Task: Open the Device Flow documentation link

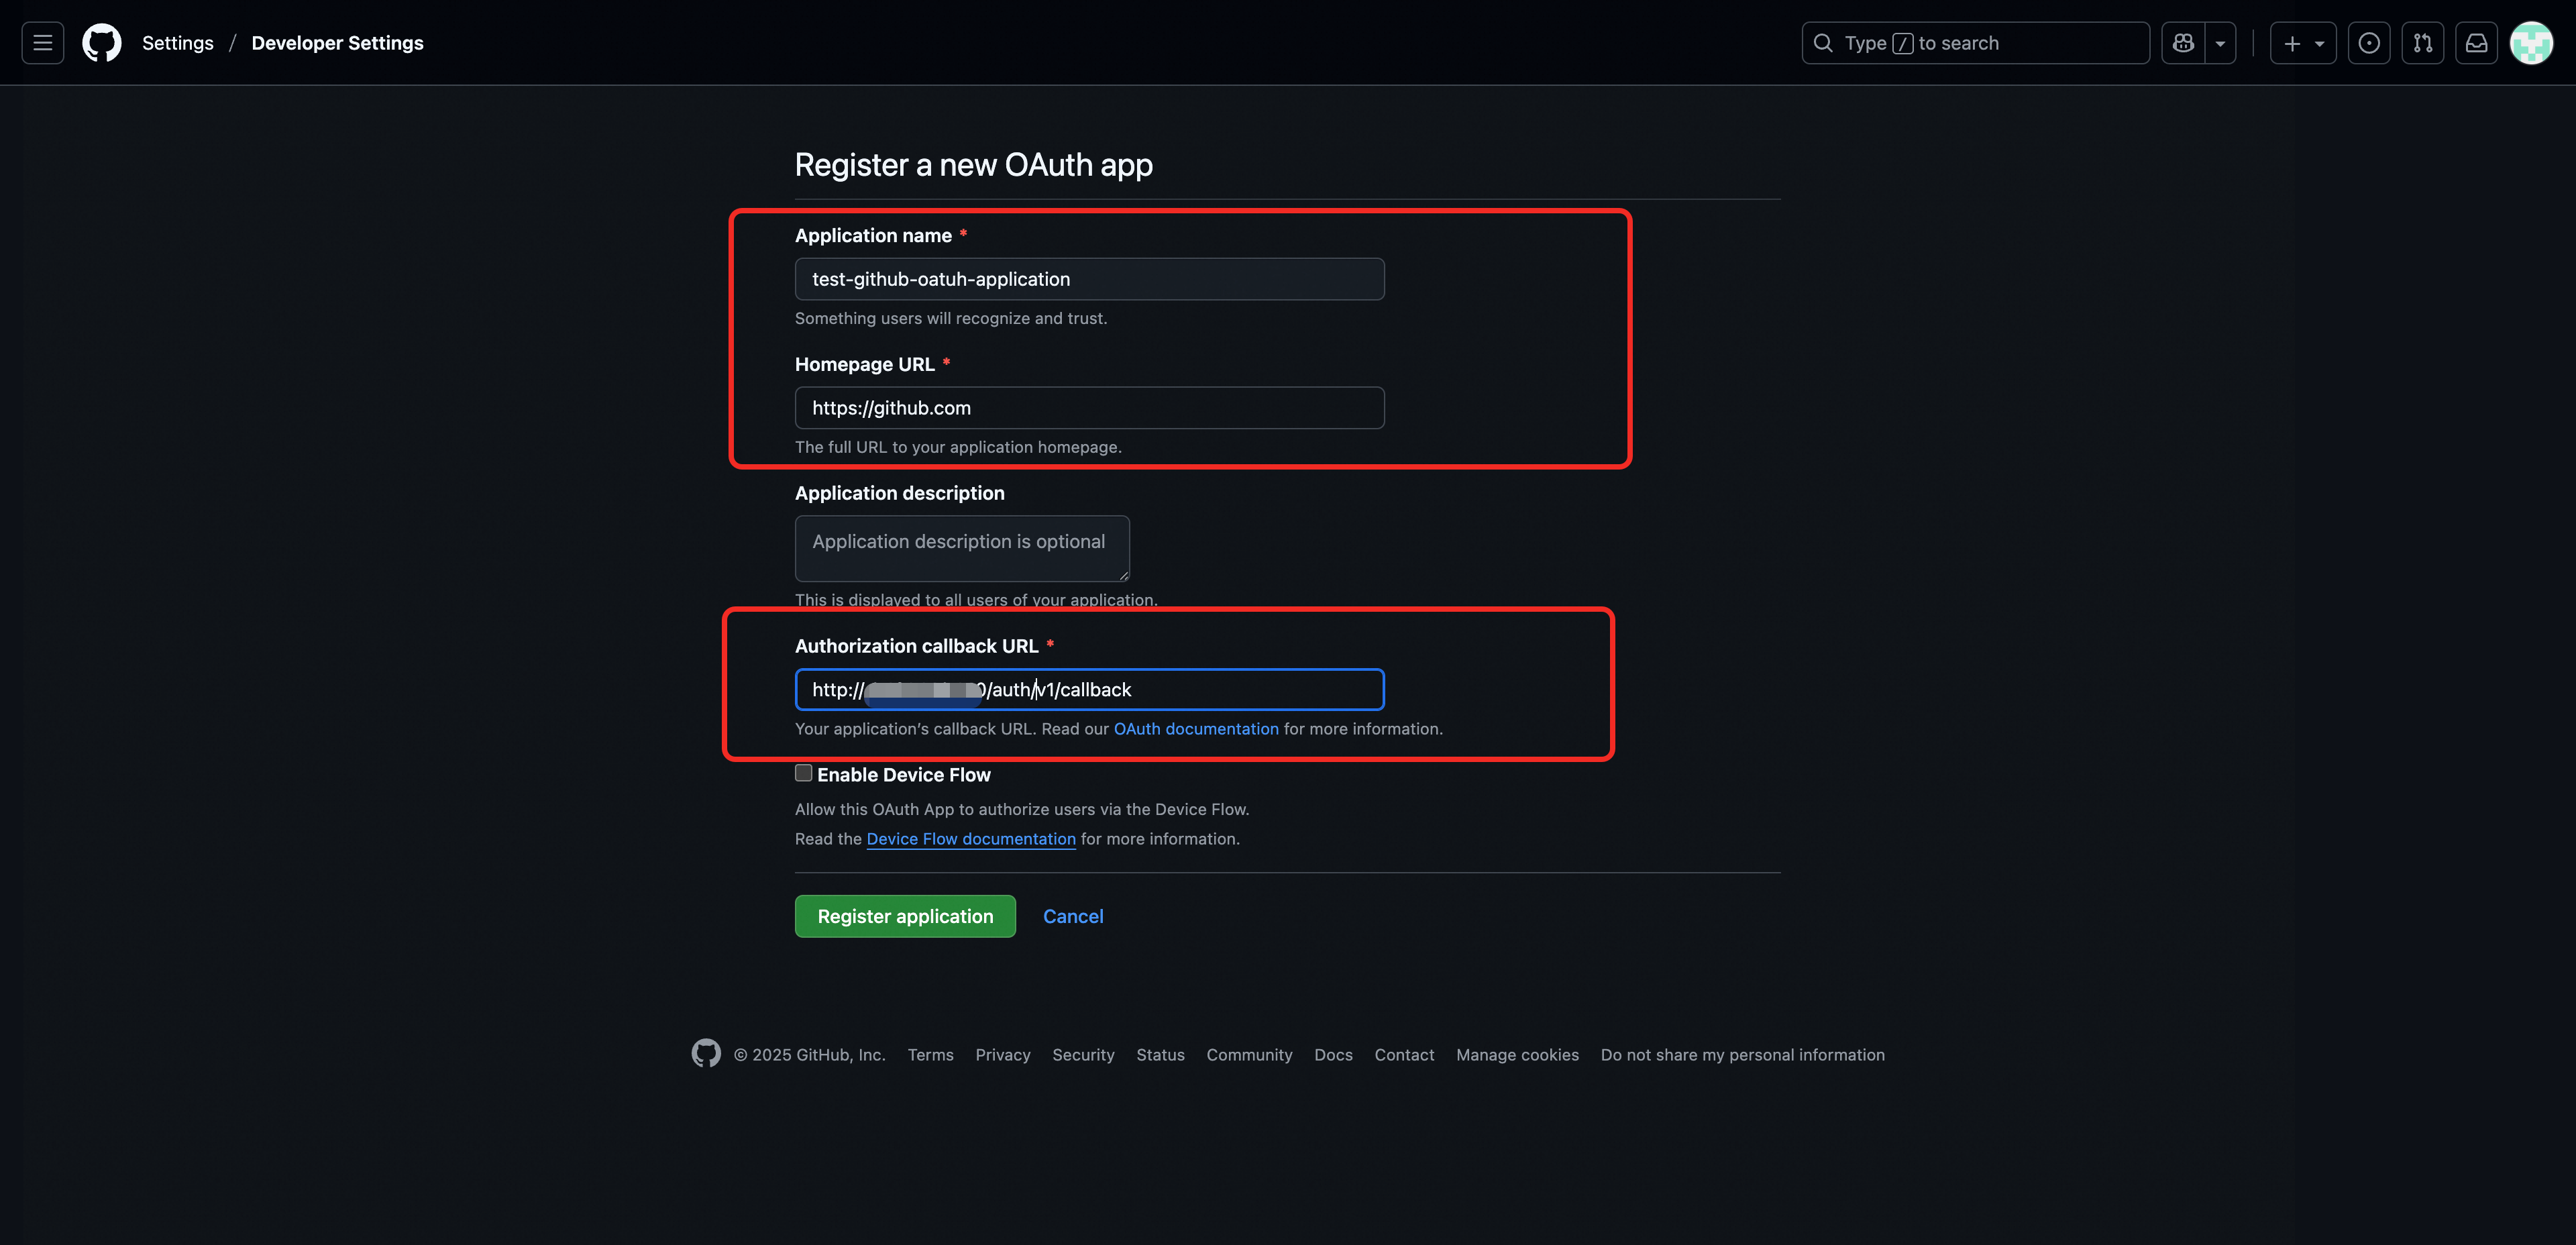Action: [x=970, y=839]
